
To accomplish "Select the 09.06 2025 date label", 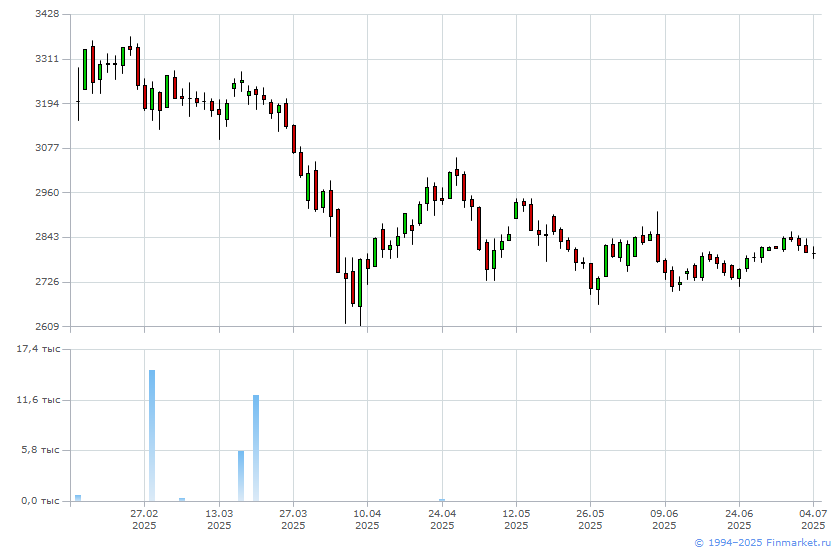I will (x=664, y=519).
